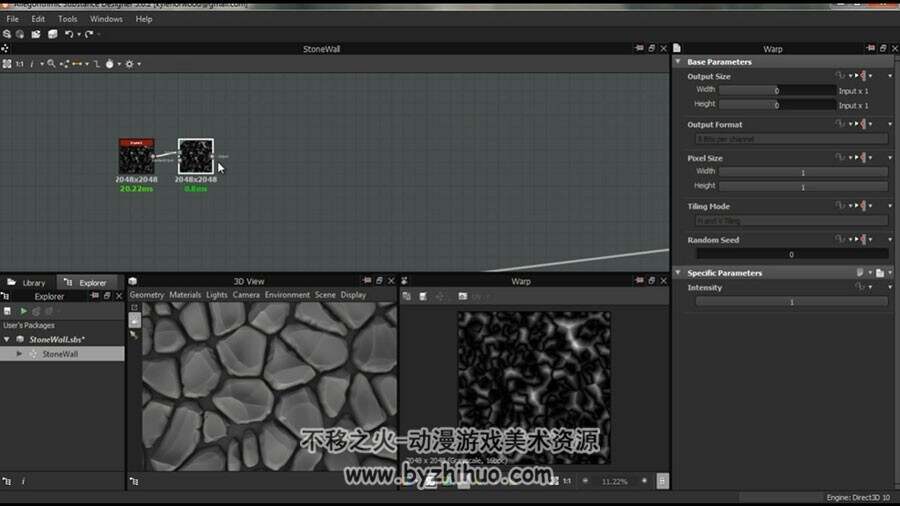Adjust the Intensity slider

click(792, 302)
